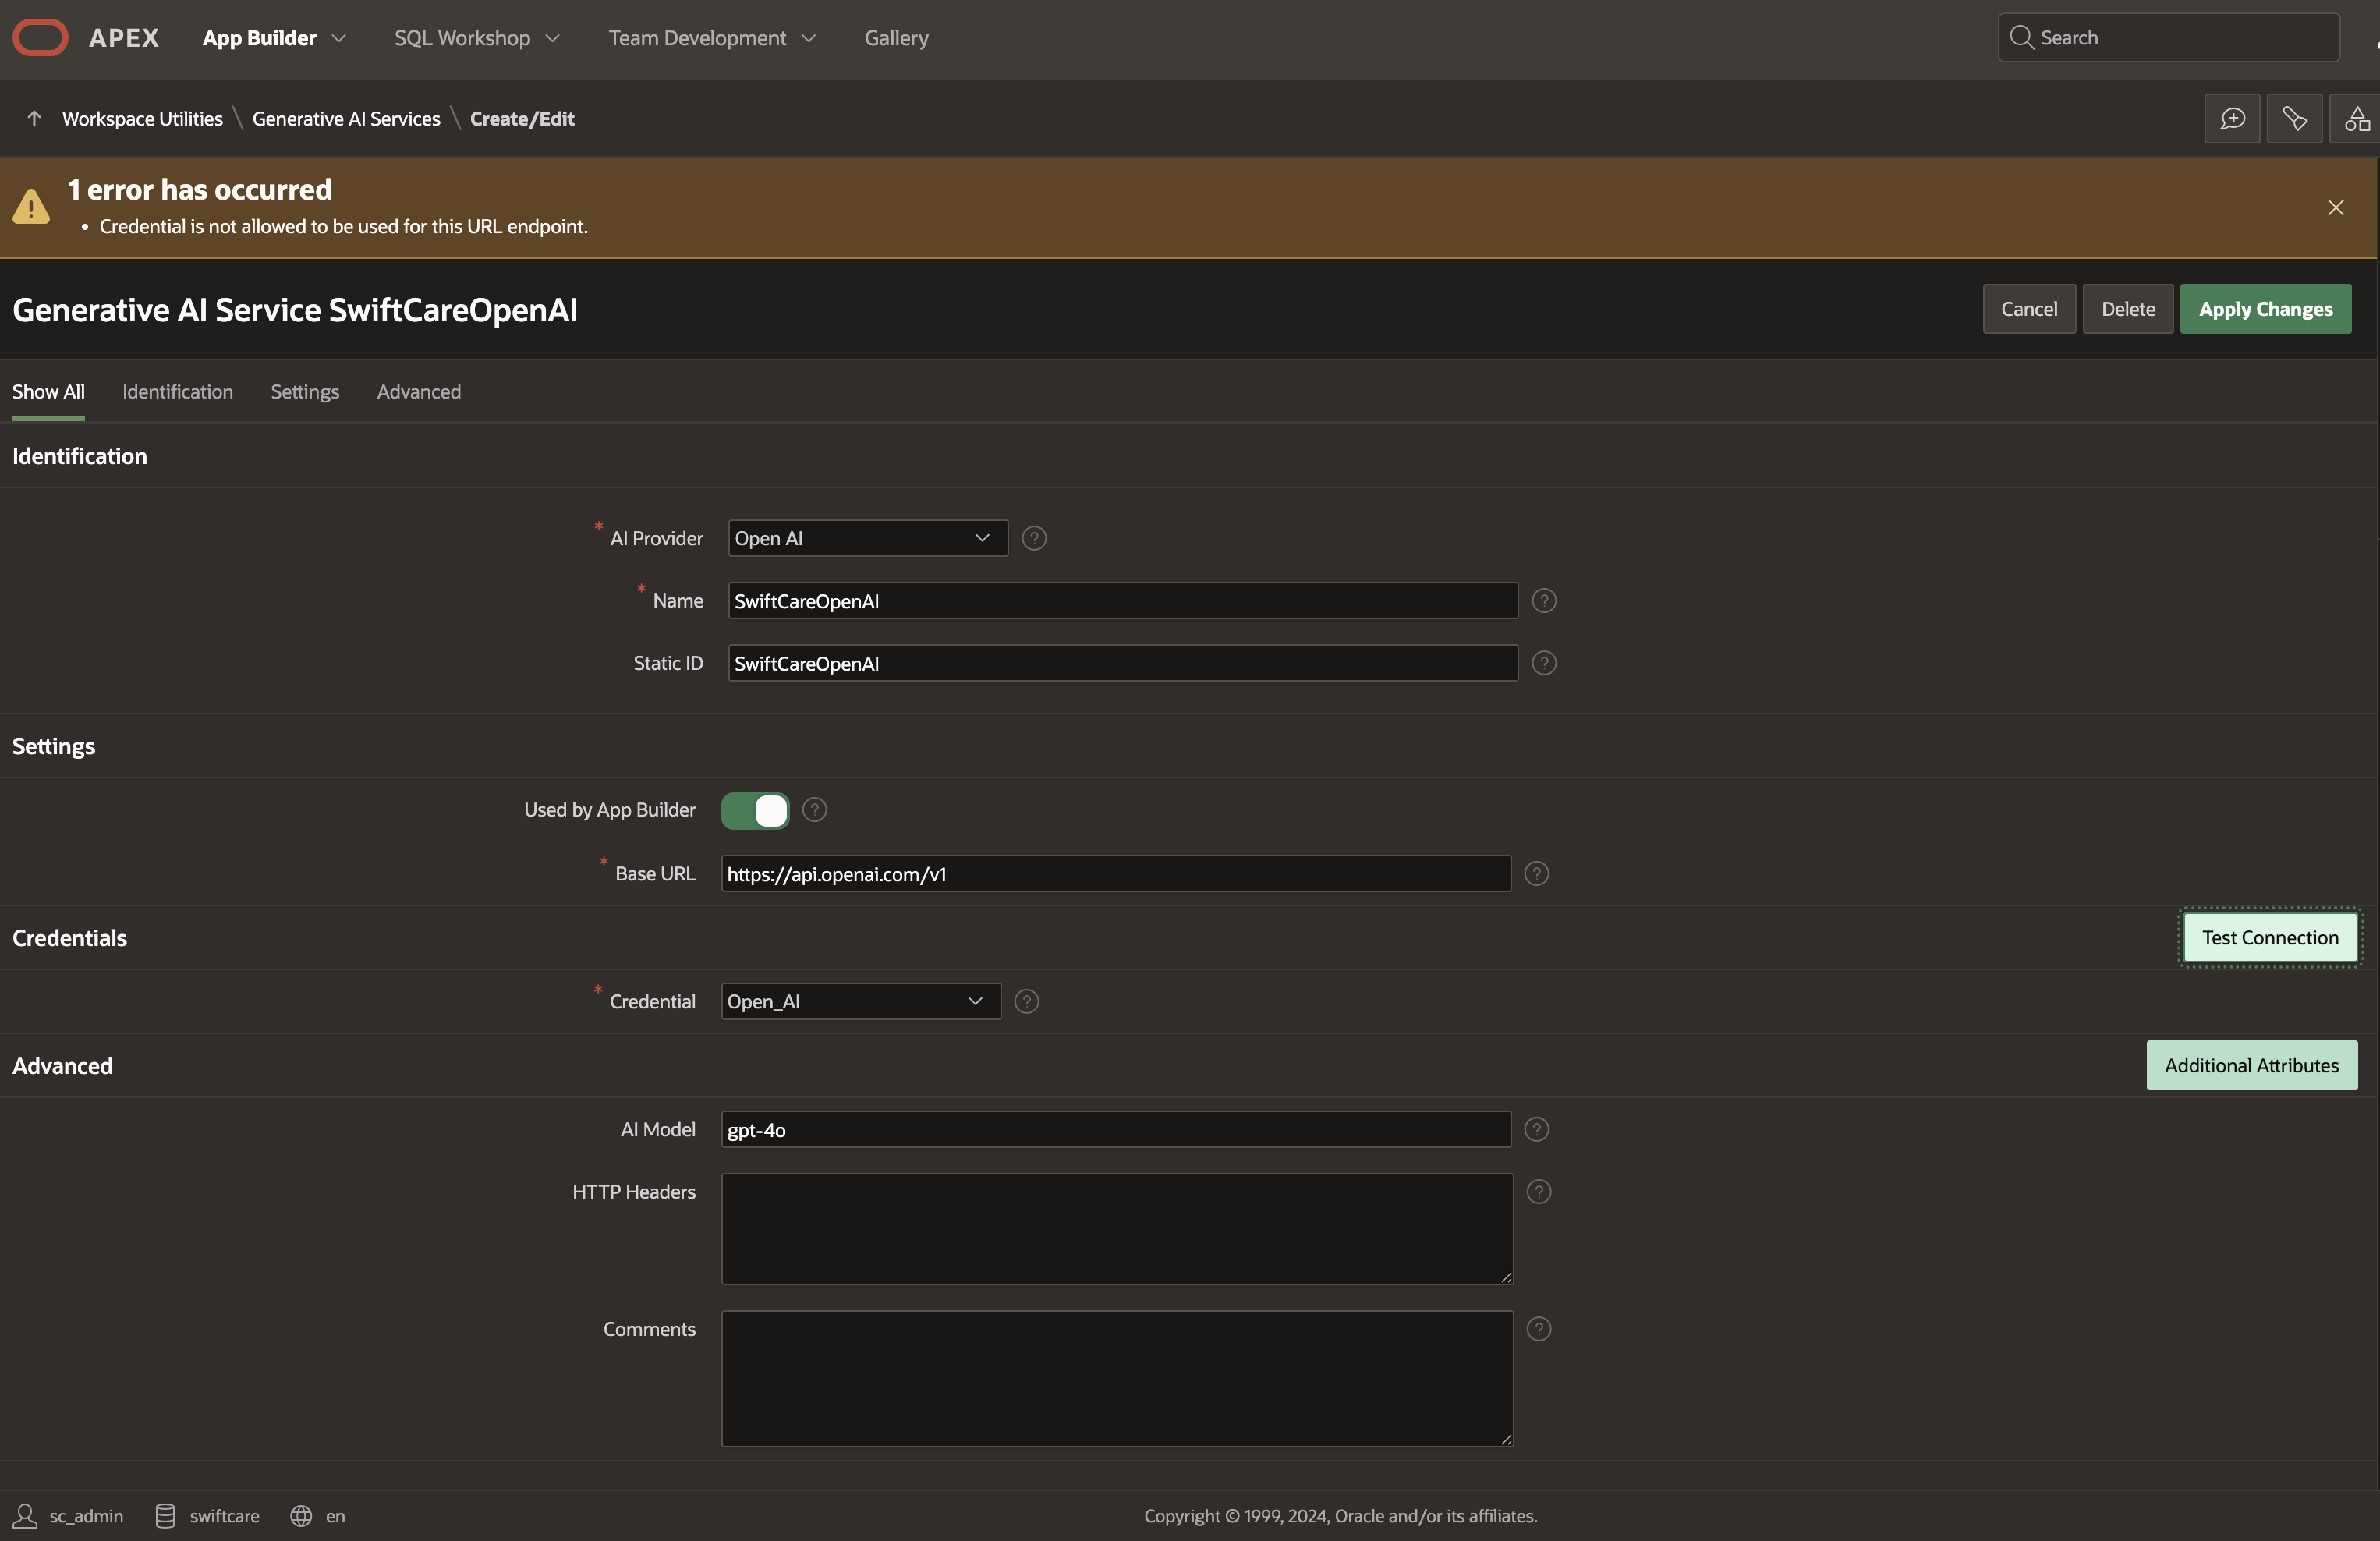Image resolution: width=2380 pixels, height=1541 pixels.
Task: Click the tag/label icon in header
Action: pos(2294,119)
